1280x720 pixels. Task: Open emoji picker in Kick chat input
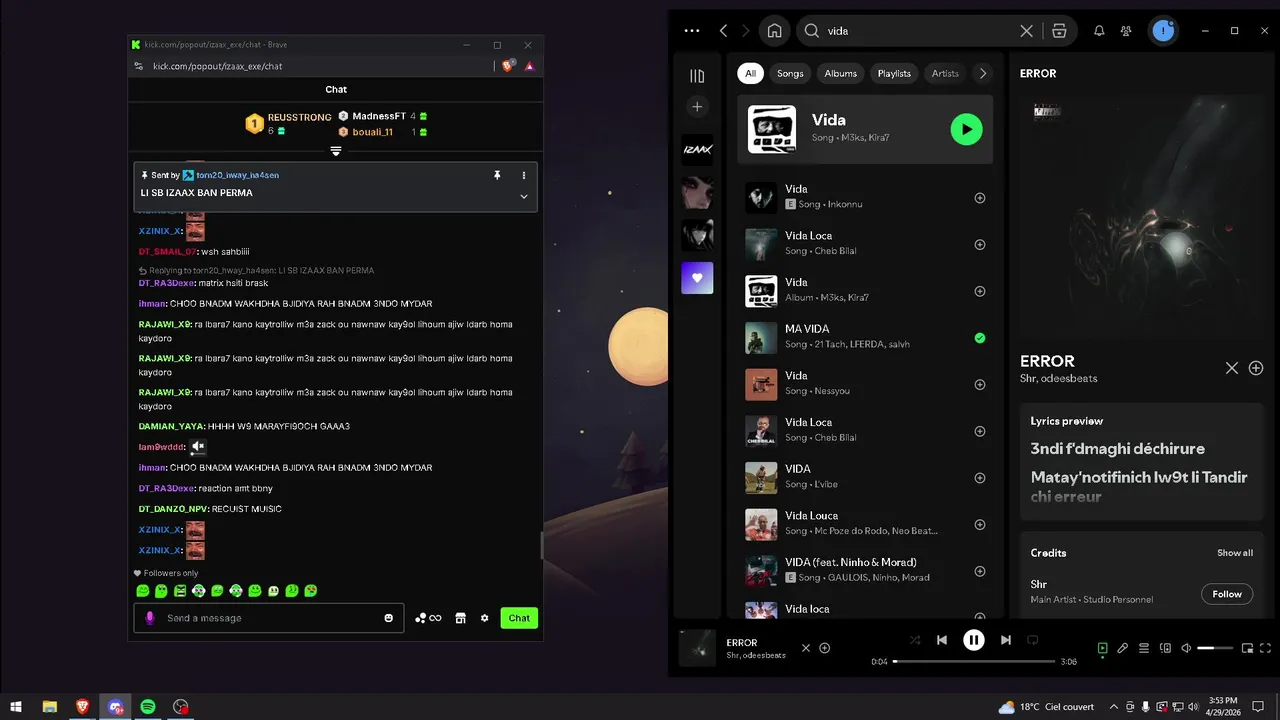point(389,618)
